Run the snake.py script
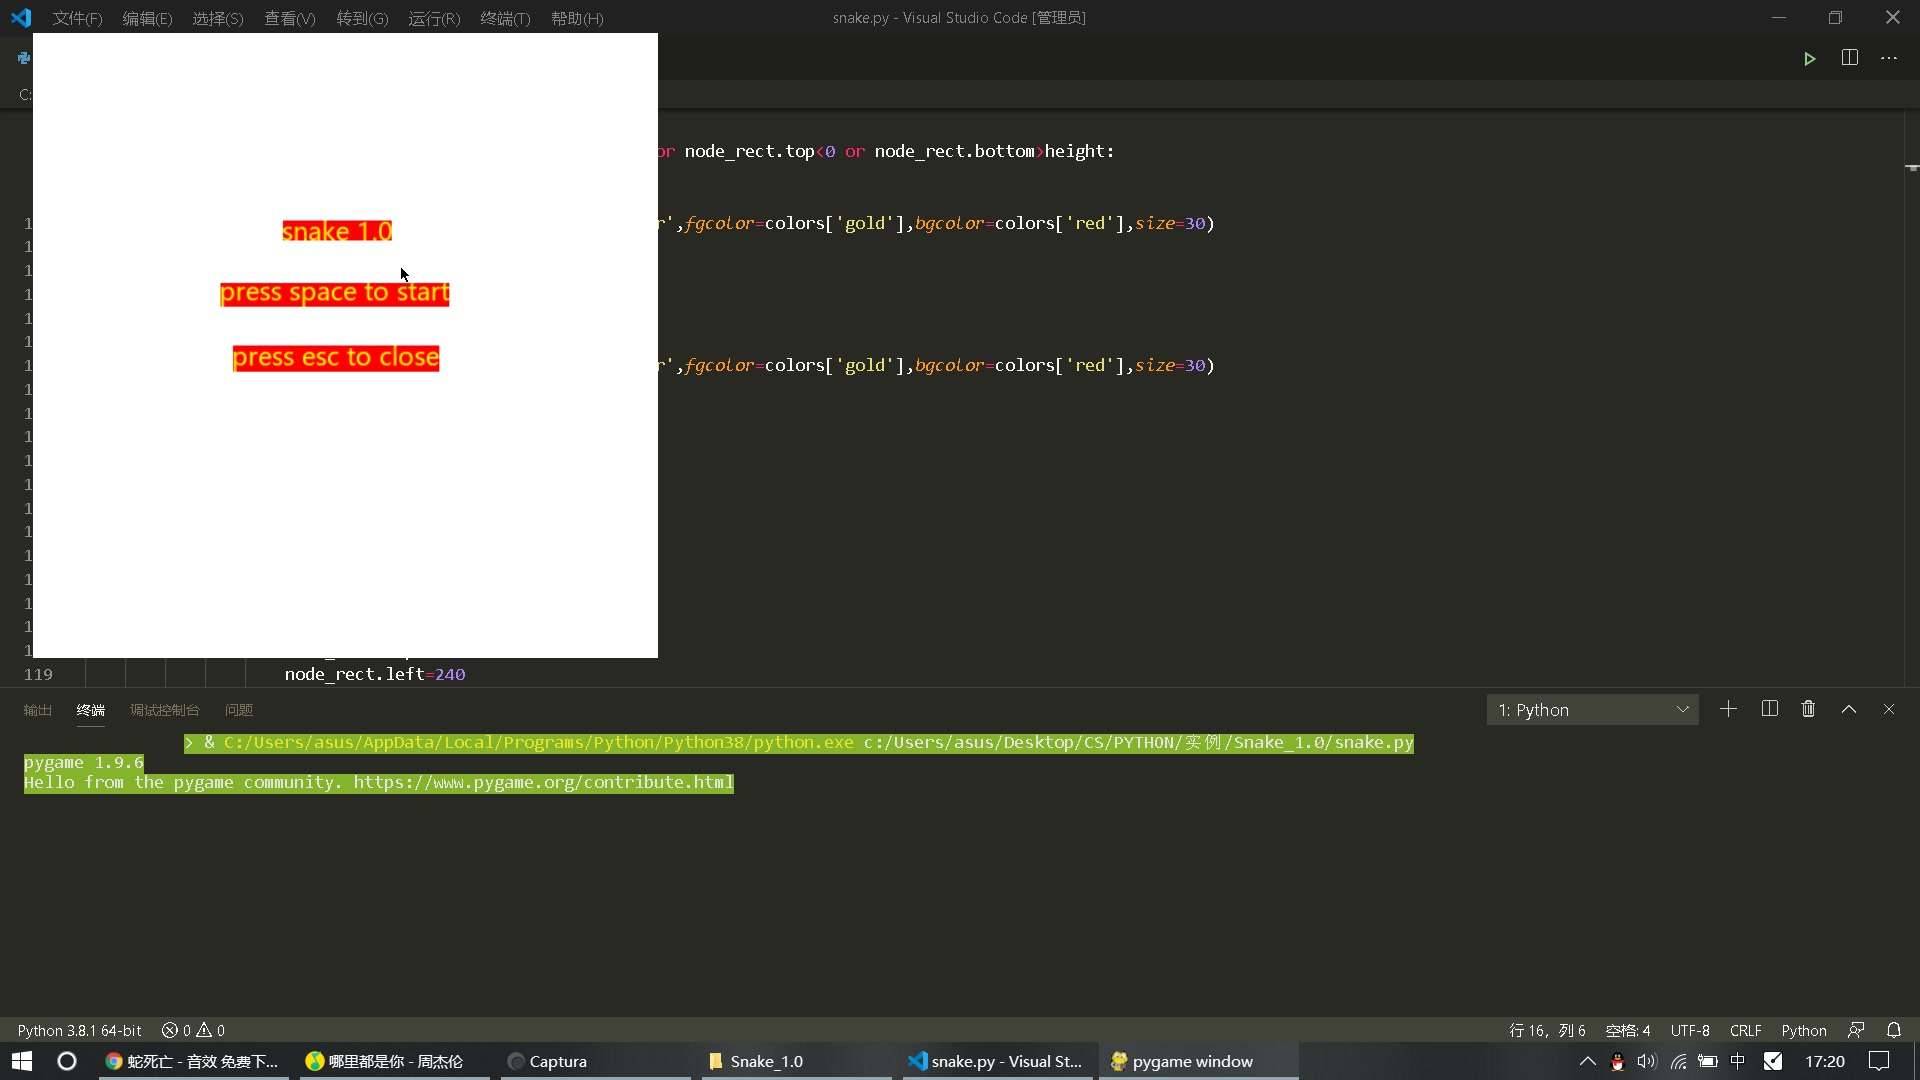1920x1080 pixels. (1810, 58)
